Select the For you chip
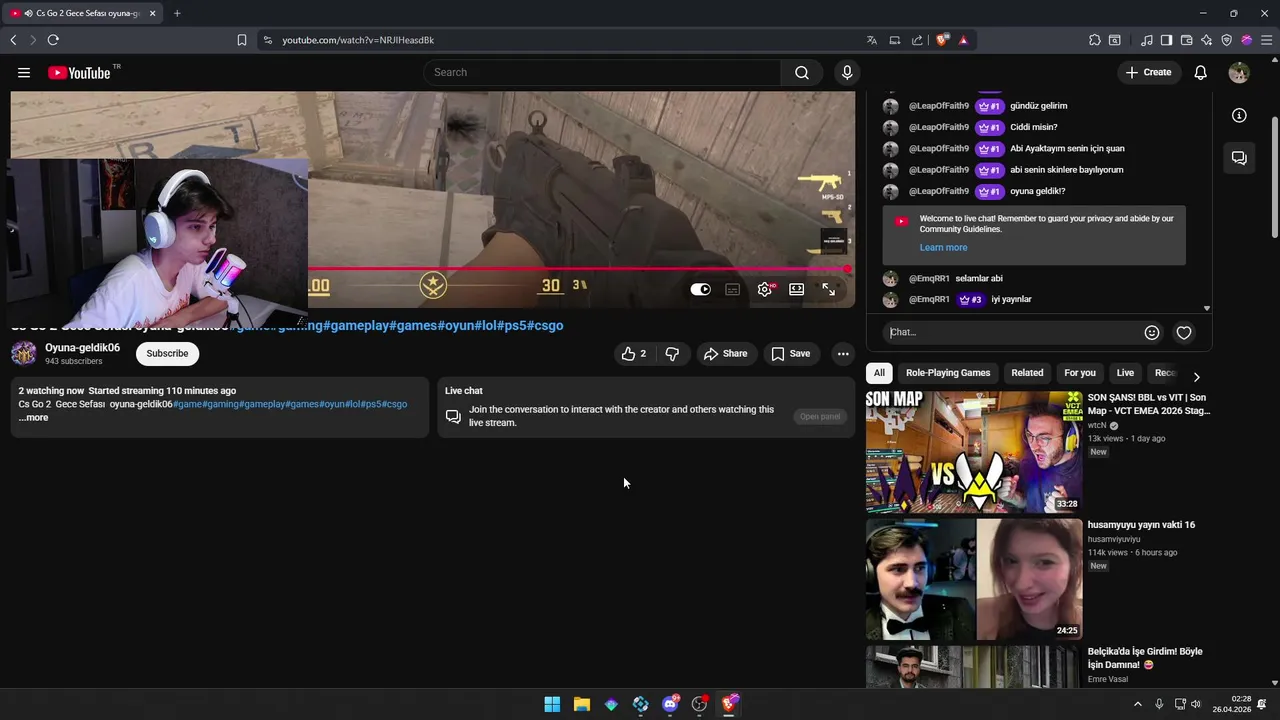Image resolution: width=1280 pixels, height=720 pixels. [1080, 373]
